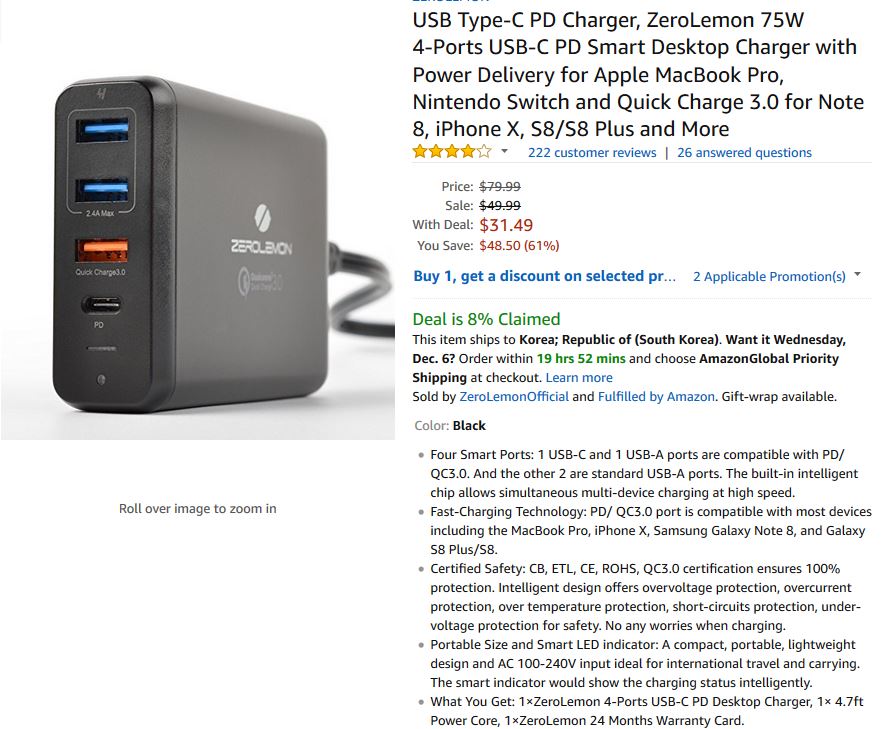The width and height of the screenshot is (889, 729).
Task: Open 26 answered questions link
Action: tap(744, 152)
